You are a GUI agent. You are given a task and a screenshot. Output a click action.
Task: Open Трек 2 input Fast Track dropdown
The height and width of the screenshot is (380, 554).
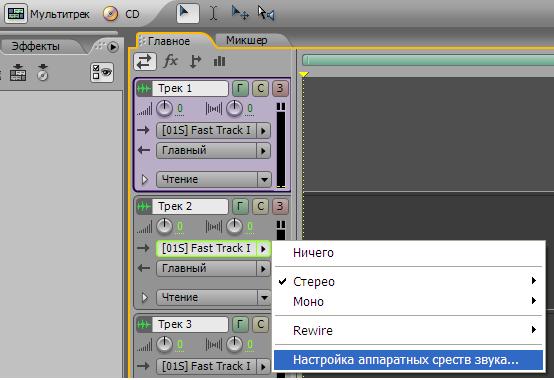coord(213,248)
